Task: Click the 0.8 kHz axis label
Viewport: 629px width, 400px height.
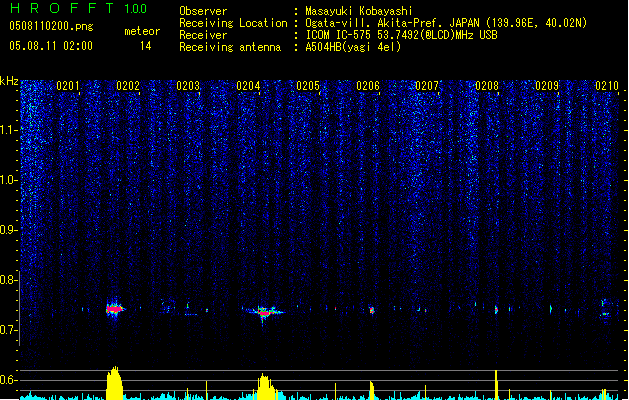Action: [x=8, y=280]
